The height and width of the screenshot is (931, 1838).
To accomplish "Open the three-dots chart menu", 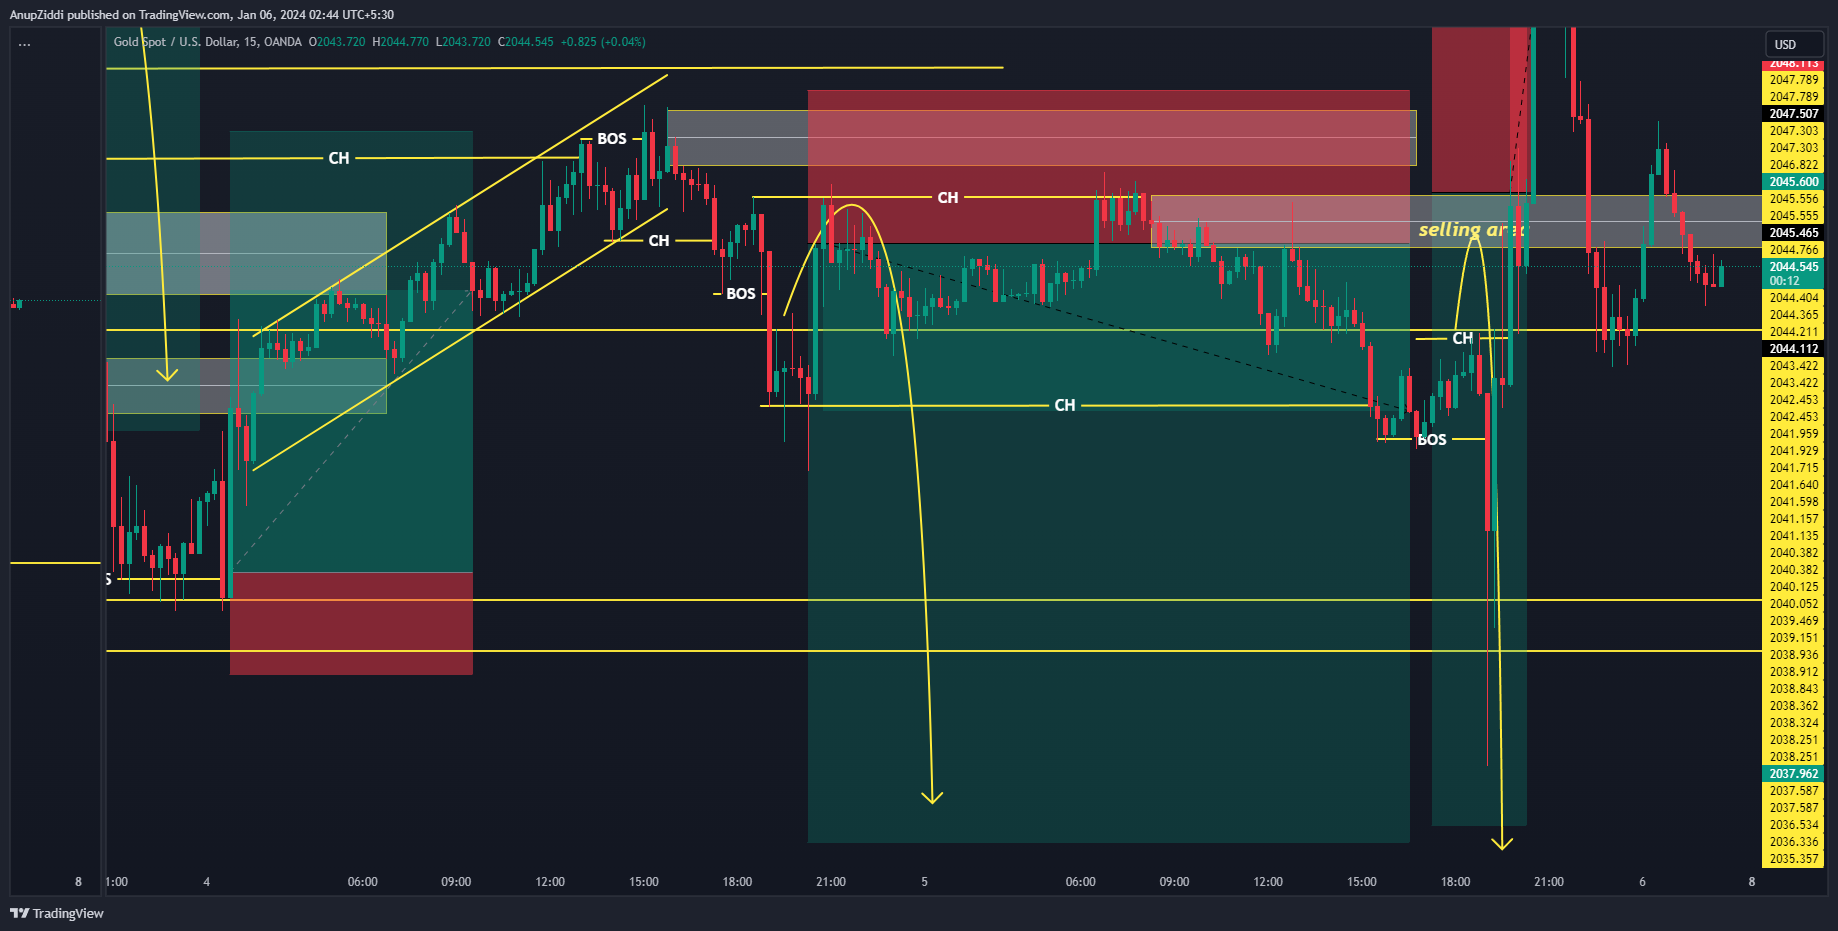I will [x=24, y=44].
